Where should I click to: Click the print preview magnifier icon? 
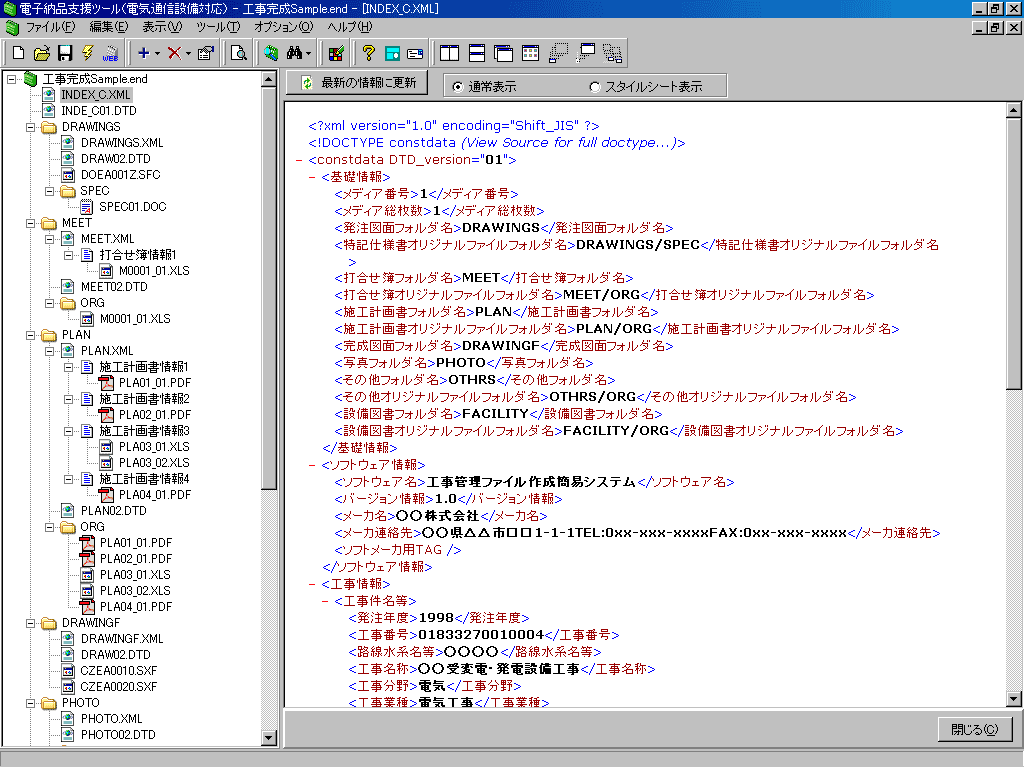point(238,53)
